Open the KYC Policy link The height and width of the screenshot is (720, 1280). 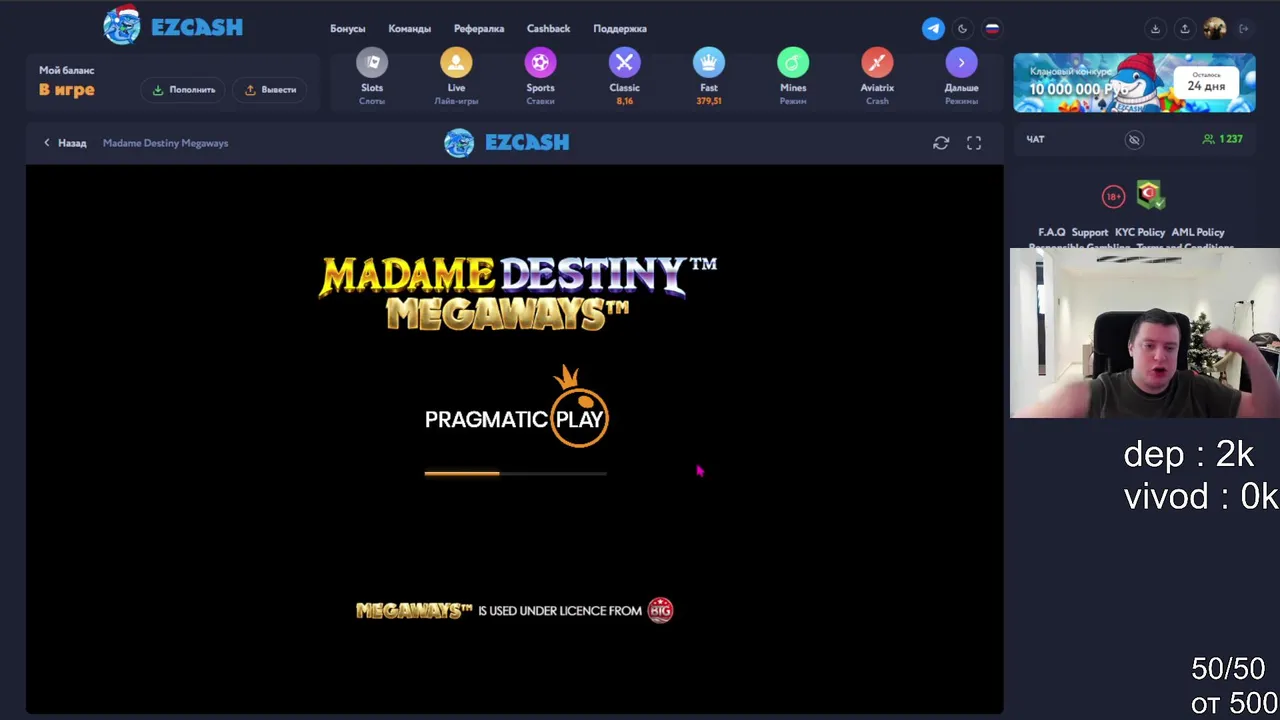[1140, 232]
